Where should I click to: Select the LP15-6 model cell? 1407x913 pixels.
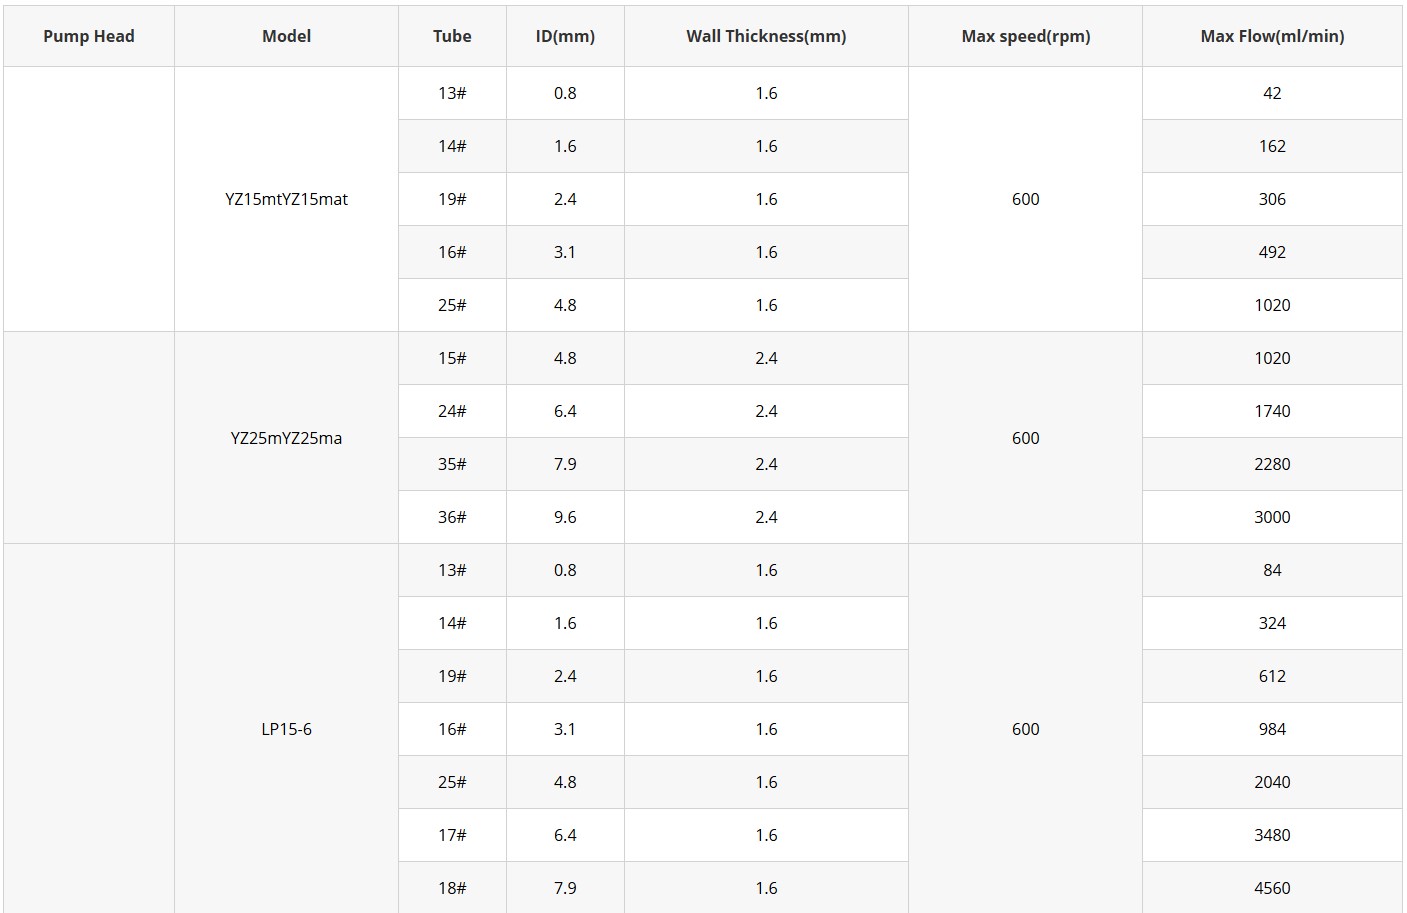click(x=286, y=729)
